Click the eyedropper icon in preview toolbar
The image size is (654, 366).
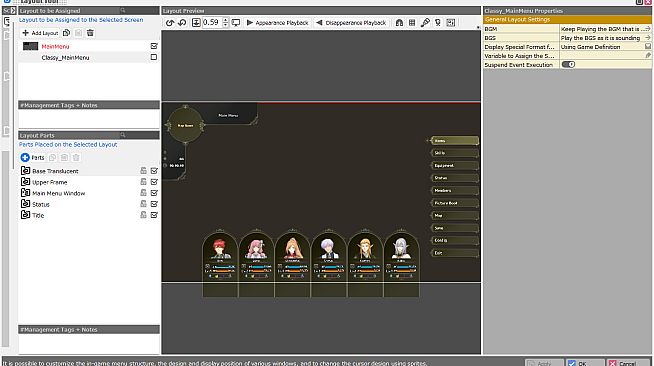click(x=425, y=23)
